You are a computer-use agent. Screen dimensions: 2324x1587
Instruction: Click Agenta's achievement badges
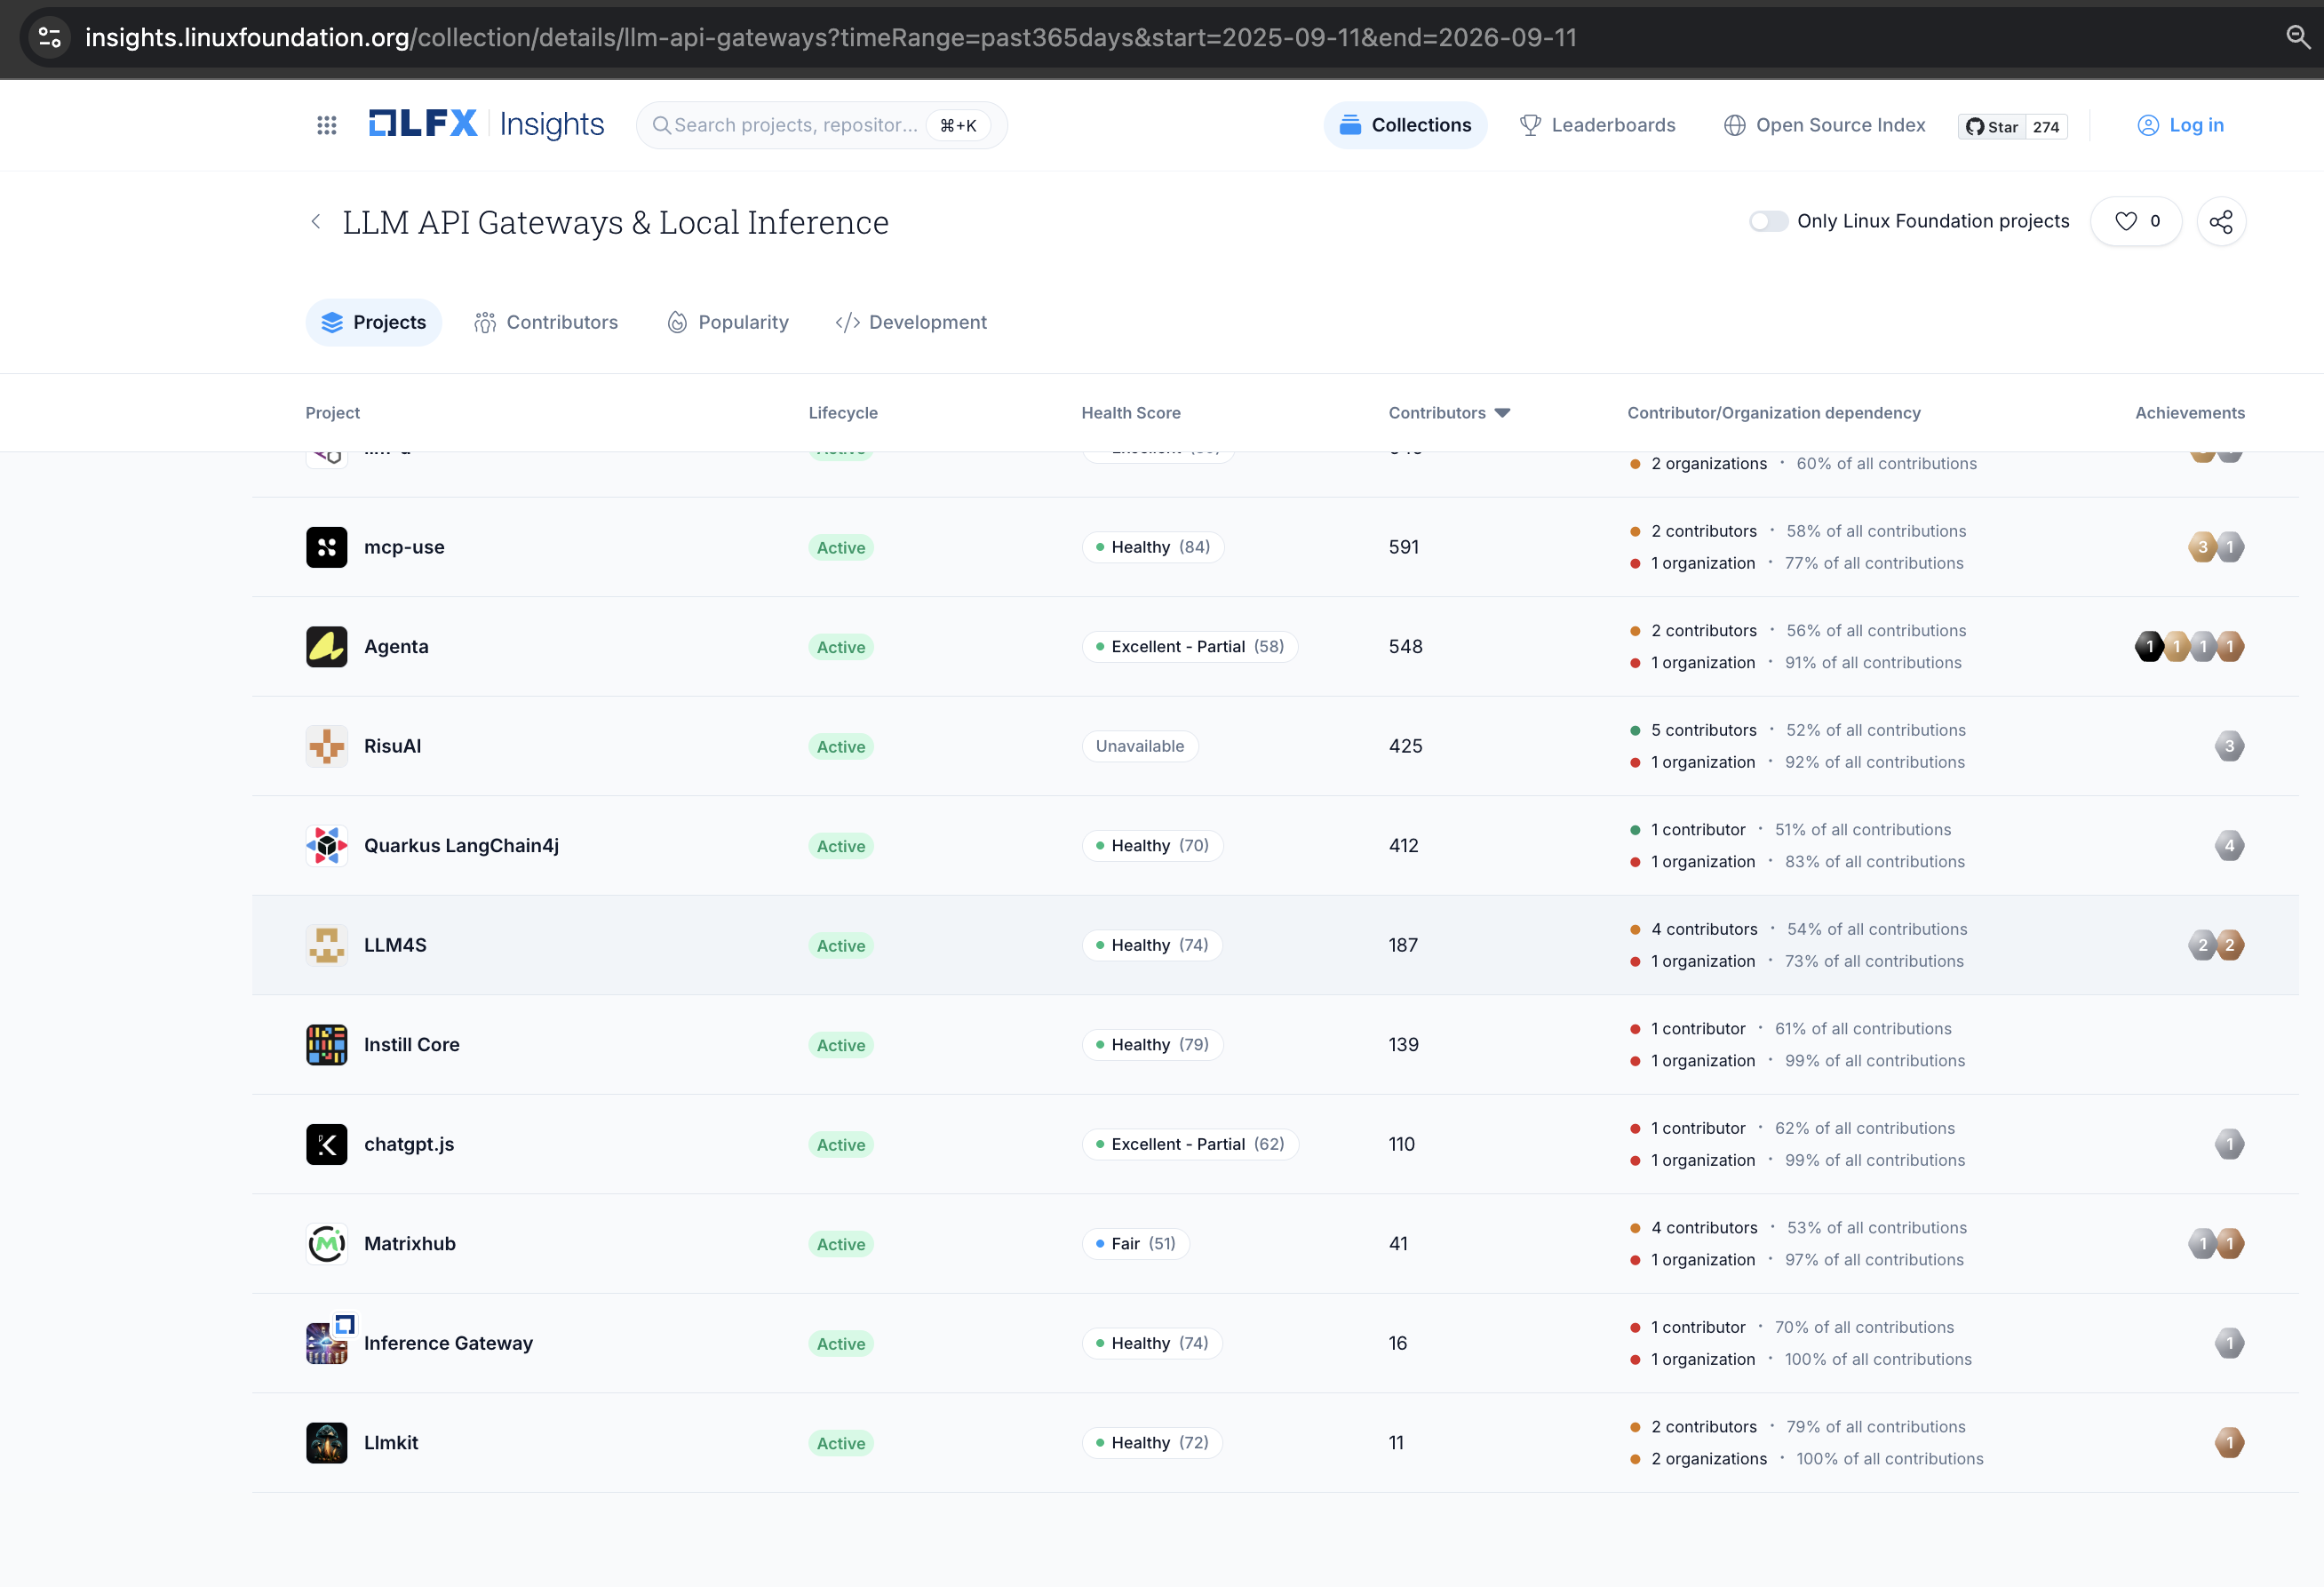point(2189,646)
